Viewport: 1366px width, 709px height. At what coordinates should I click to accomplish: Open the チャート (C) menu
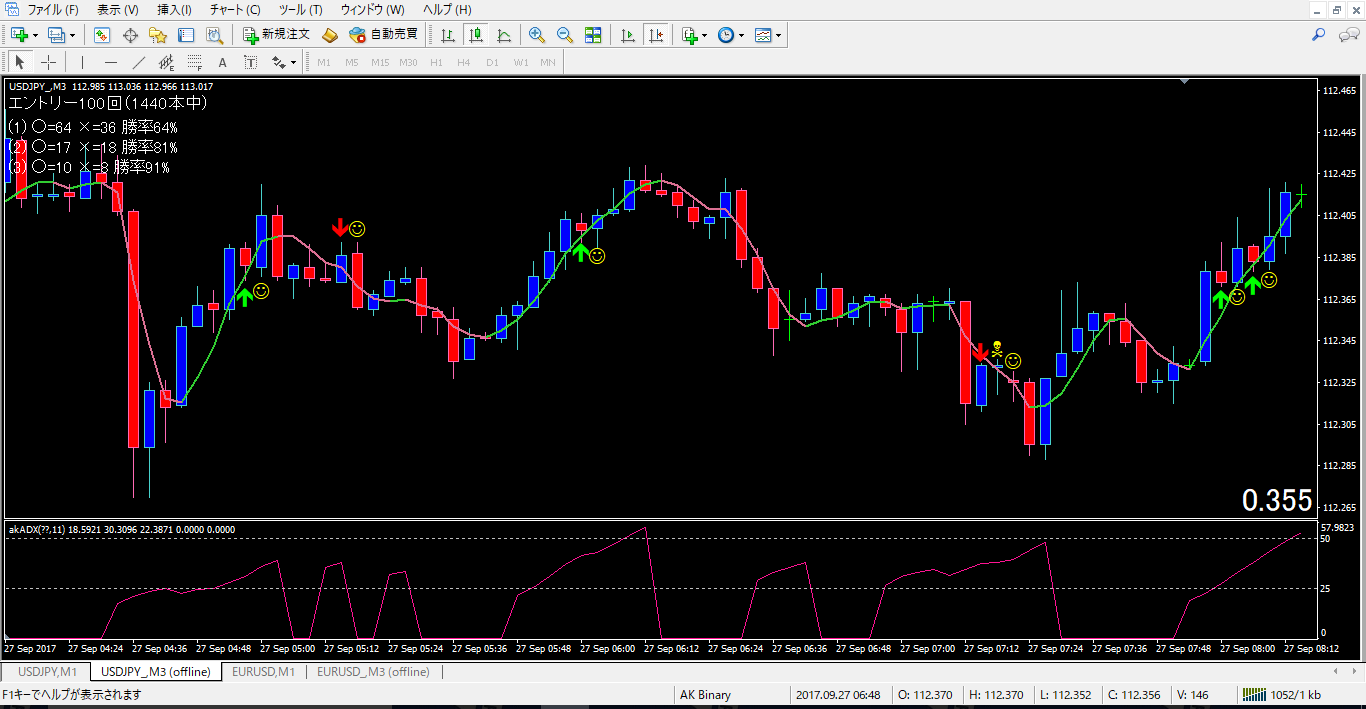(235, 9)
